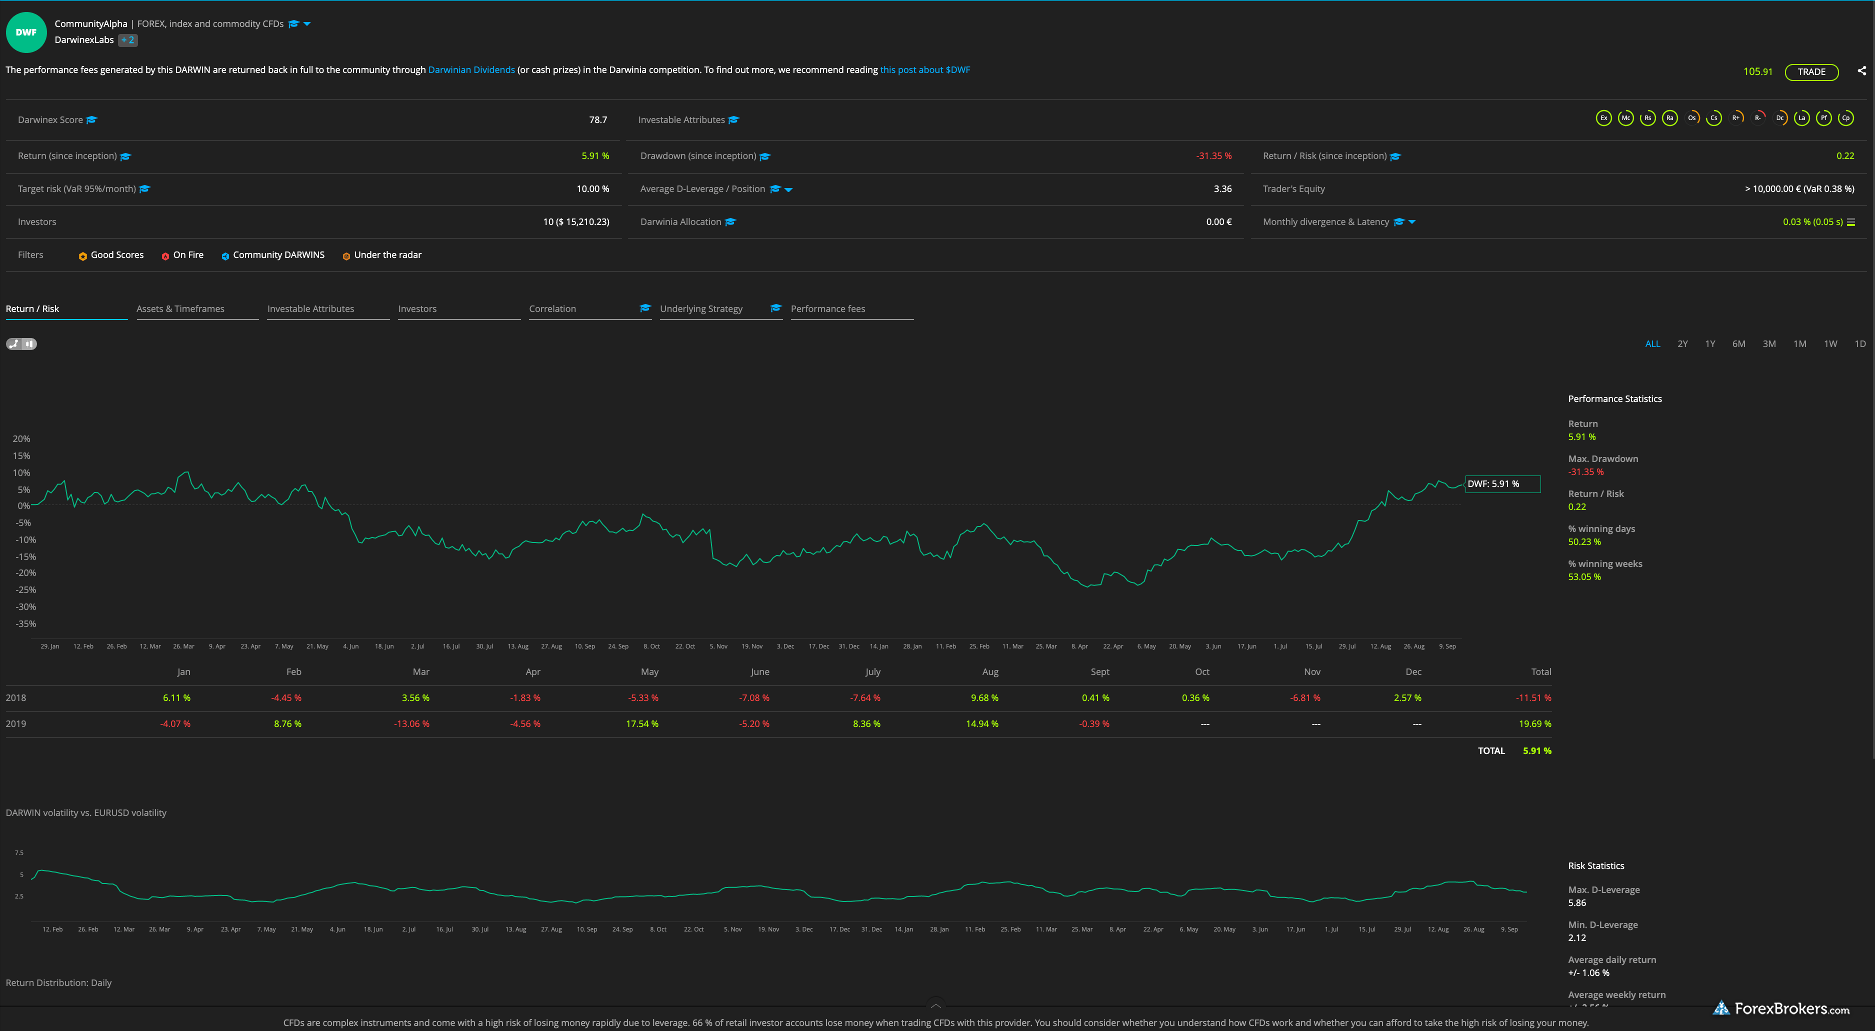
Task: Open the Assets & Timeframes tab
Action: (197, 309)
